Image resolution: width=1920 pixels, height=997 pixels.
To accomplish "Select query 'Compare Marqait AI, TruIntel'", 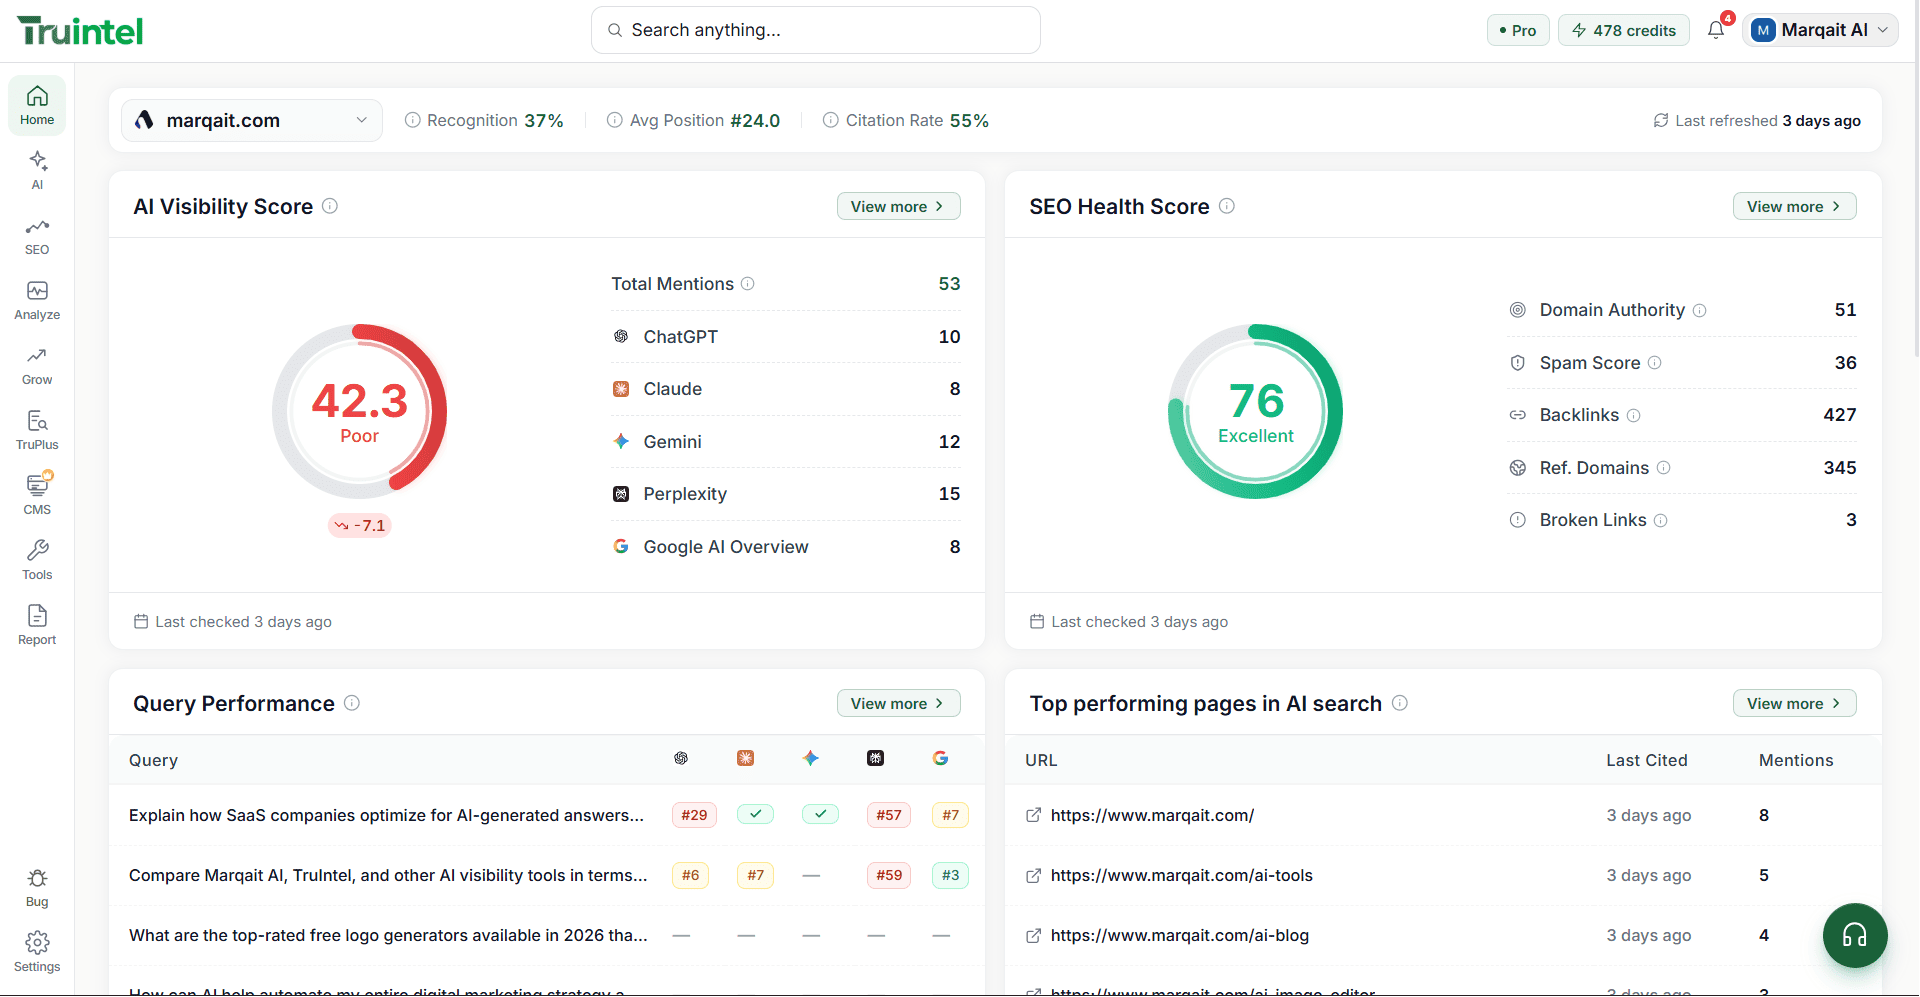I will [388, 876].
